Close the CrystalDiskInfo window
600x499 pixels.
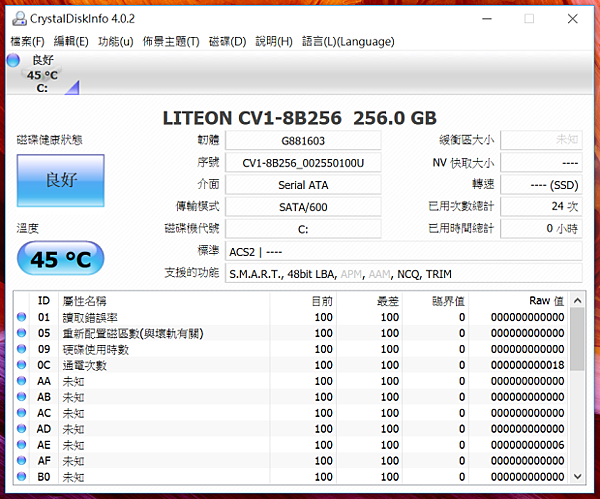pos(572,18)
